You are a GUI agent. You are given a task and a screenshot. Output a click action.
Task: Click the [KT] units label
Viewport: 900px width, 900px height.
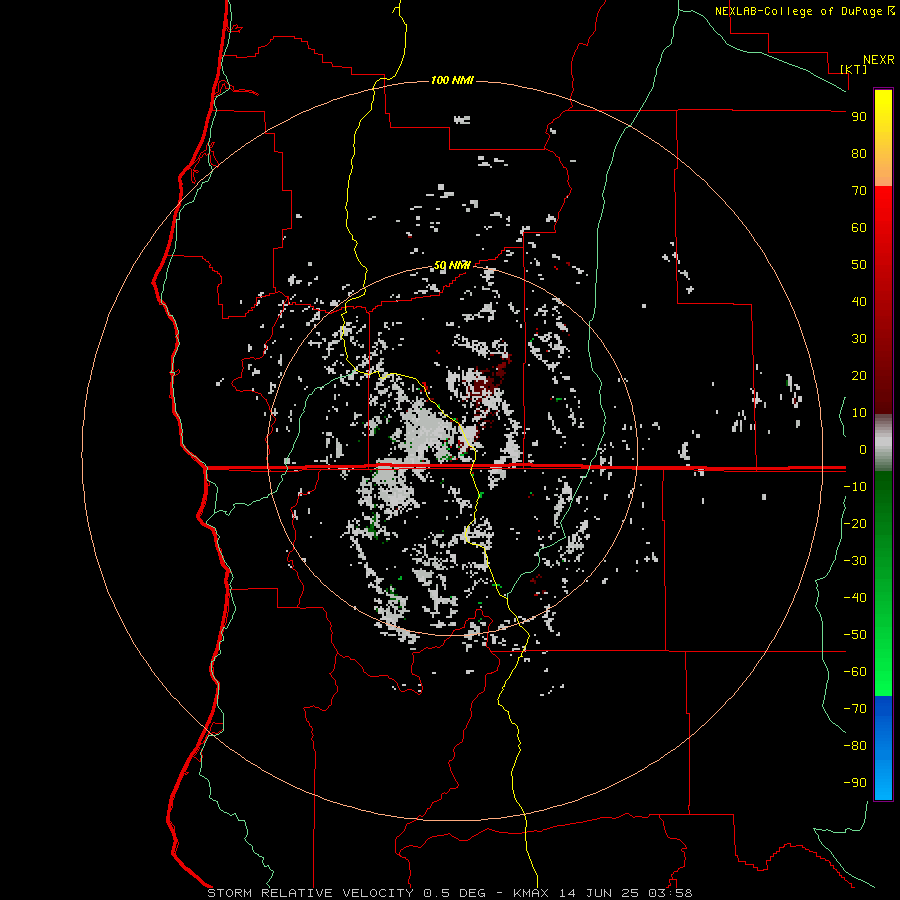(x=853, y=69)
